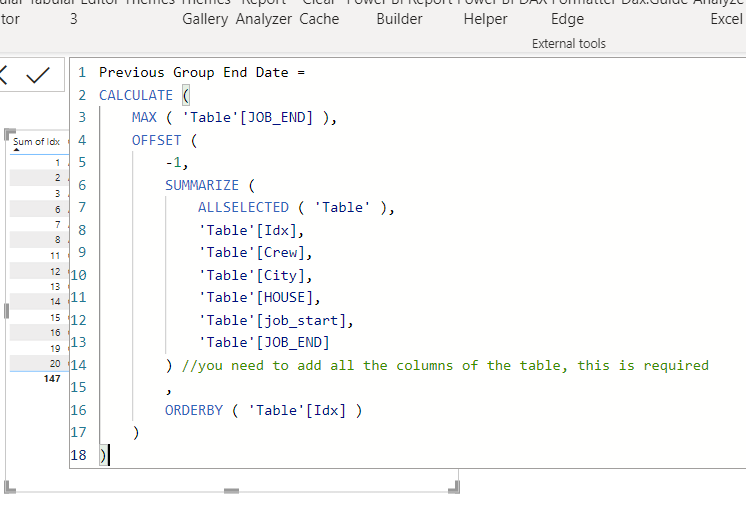Grab the visual's bottom-right corner handle
Screen dimensions: 746x510
[x=454, y=487]
